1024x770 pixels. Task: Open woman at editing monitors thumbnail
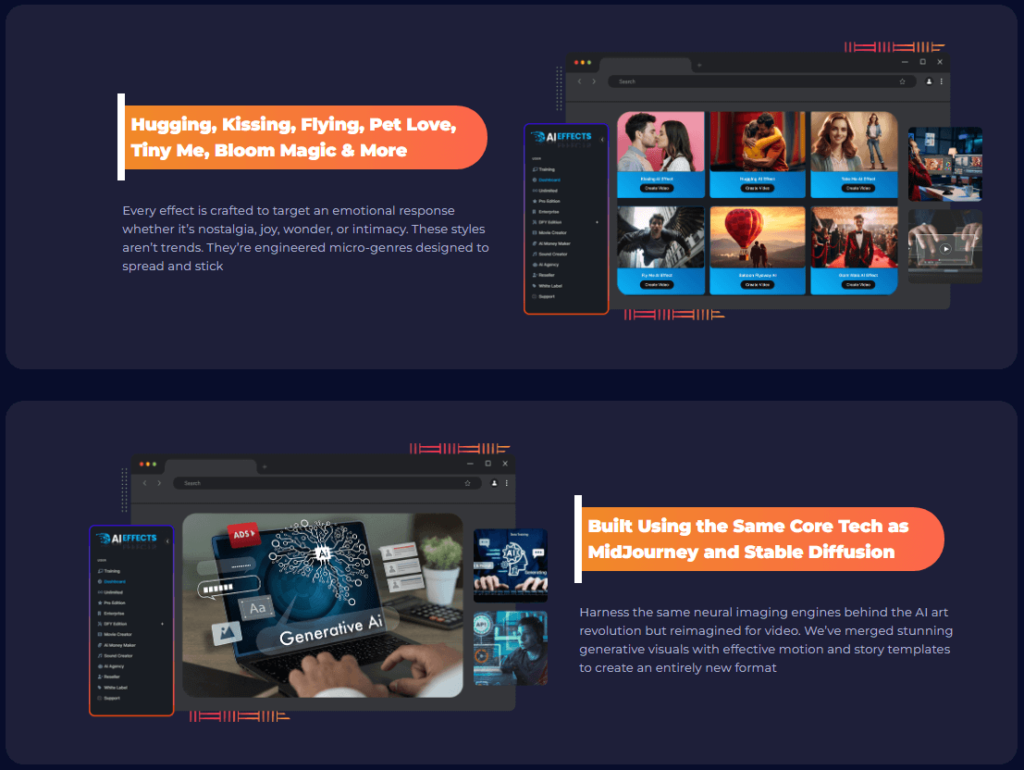(x=945, y=164)
